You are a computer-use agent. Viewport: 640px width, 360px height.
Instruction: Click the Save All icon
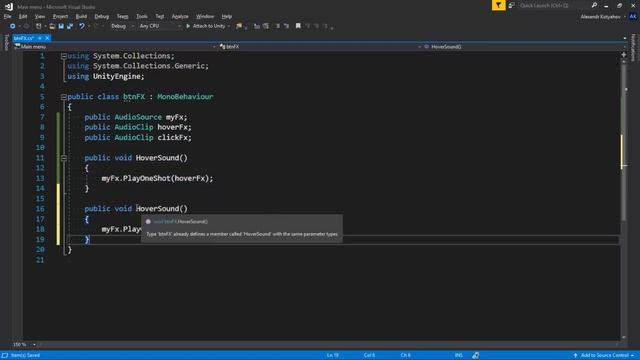[x=70, y=26]
